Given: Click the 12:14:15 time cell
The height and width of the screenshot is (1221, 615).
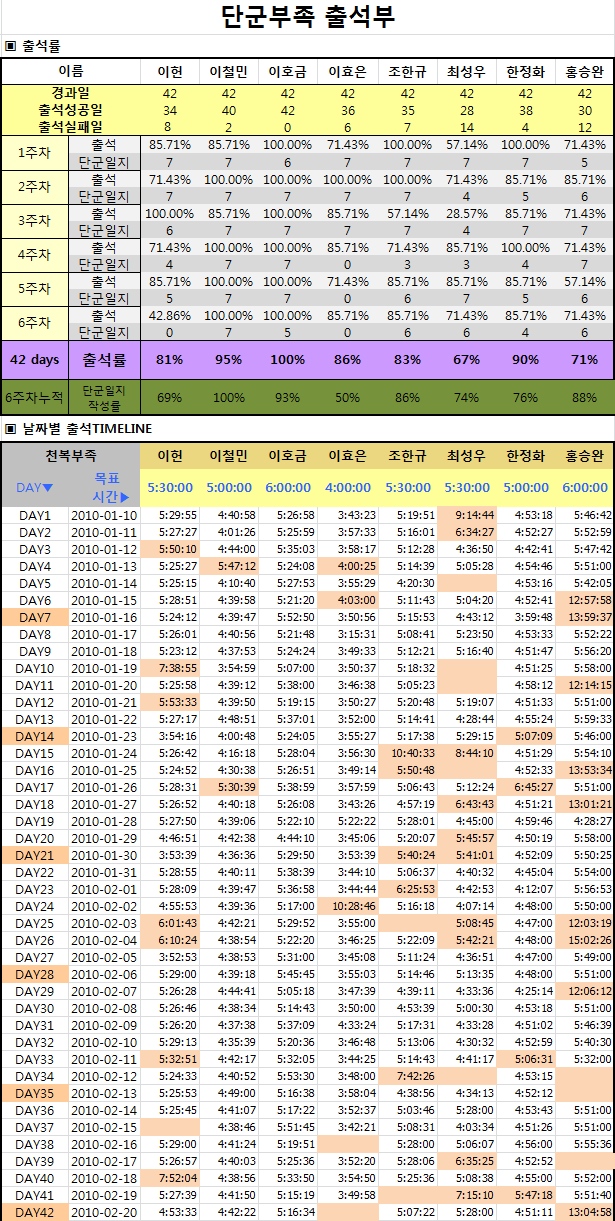Looking at the screenshot, I should [x=584, y=685].
